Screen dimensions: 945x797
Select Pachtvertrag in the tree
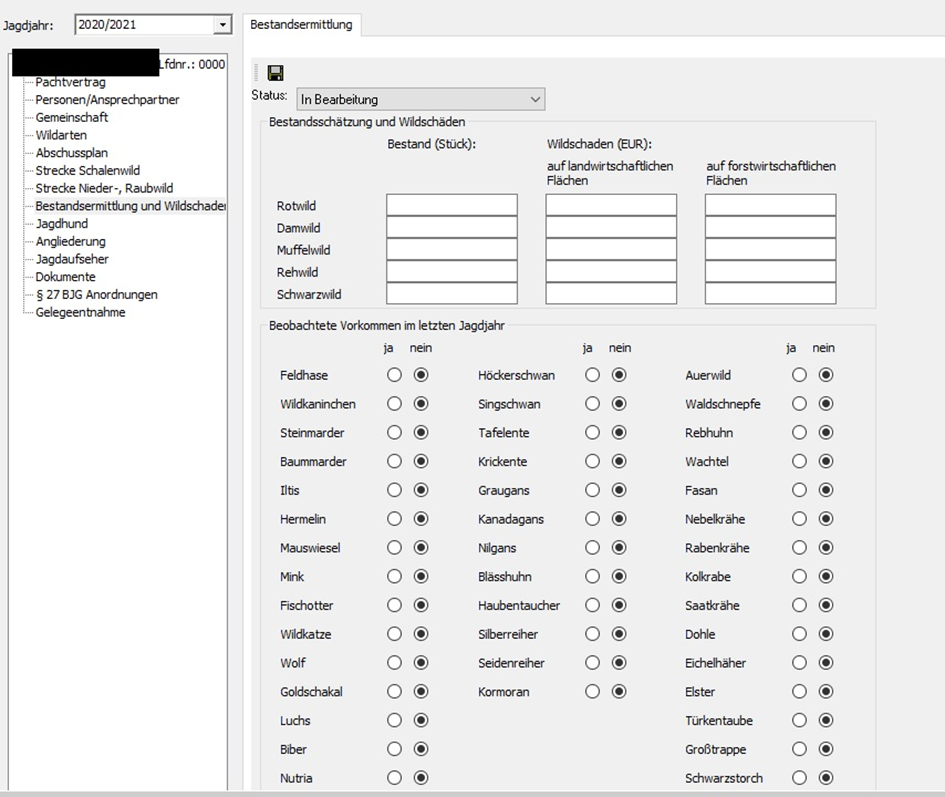pyautogui.click(x=70, y=82)
